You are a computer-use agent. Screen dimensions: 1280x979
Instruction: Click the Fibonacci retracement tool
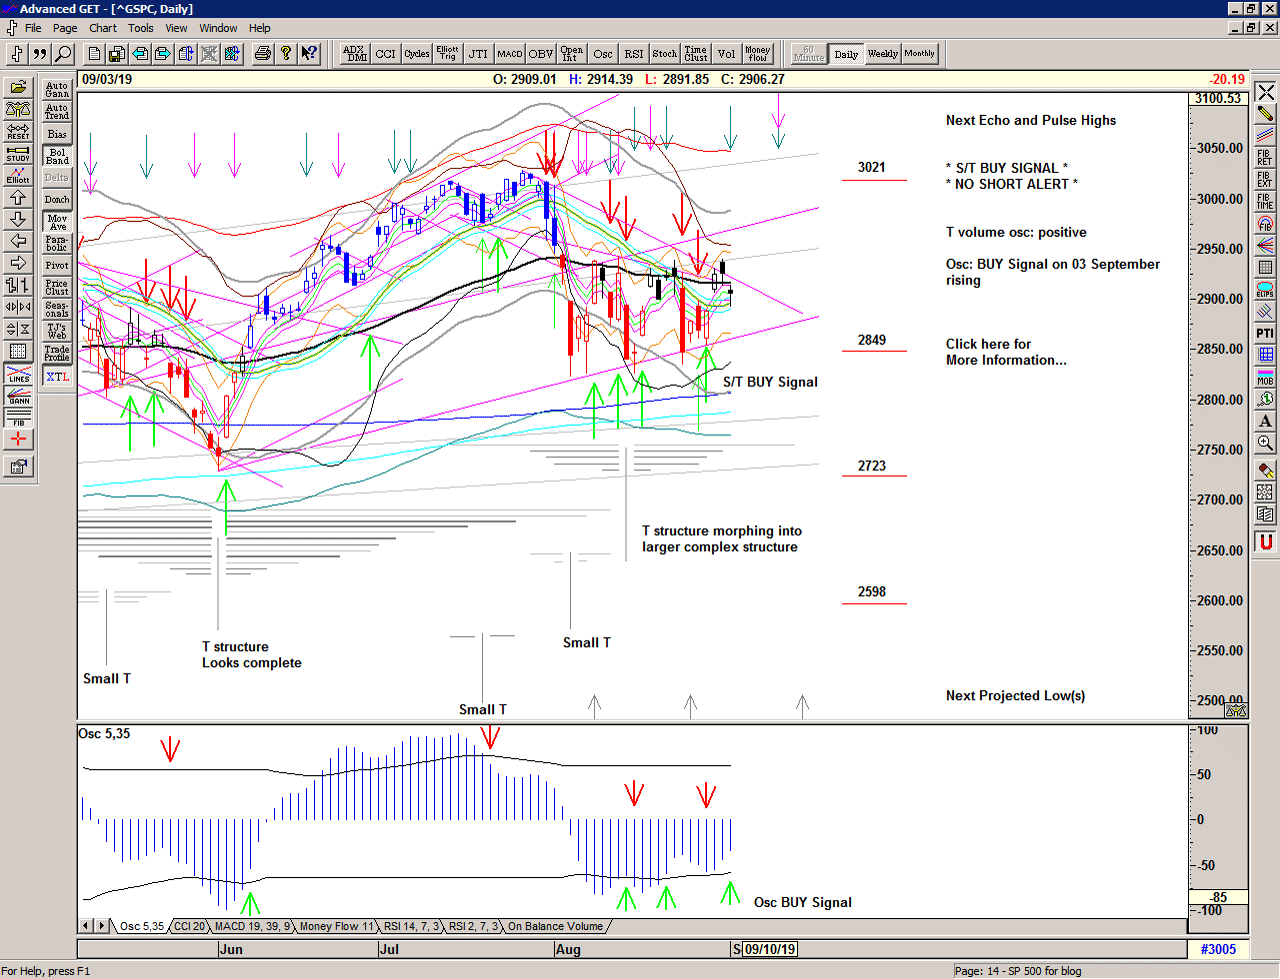[x=1265, y=157]
